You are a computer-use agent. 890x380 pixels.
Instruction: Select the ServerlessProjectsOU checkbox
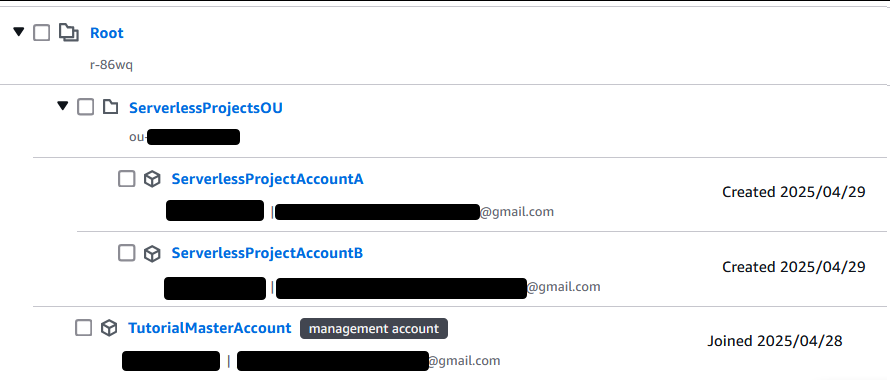86,107
